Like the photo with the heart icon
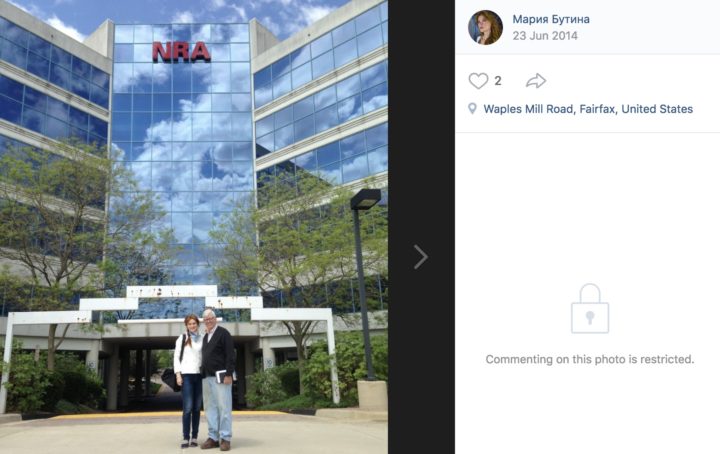The height and width of the screenshot is (454, 720). click(x=478, y=81)
